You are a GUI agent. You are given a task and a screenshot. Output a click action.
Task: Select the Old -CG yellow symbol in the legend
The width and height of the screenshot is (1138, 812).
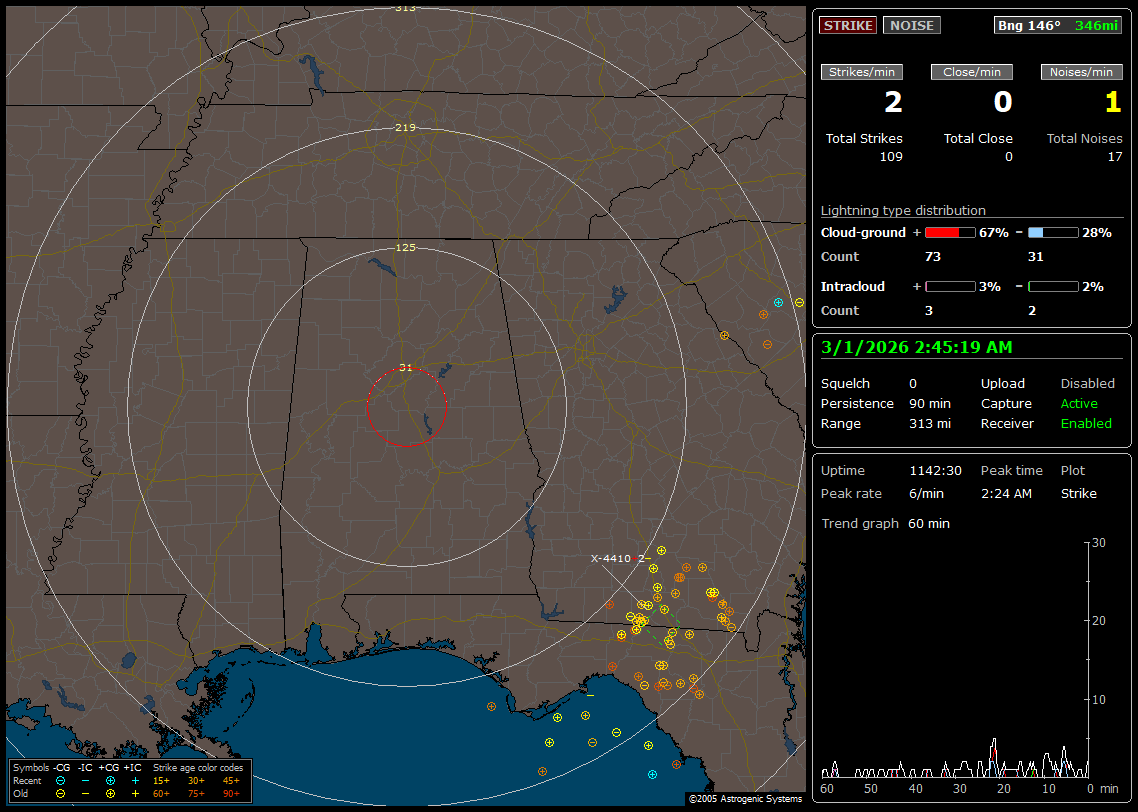click(x=61, y=793)
